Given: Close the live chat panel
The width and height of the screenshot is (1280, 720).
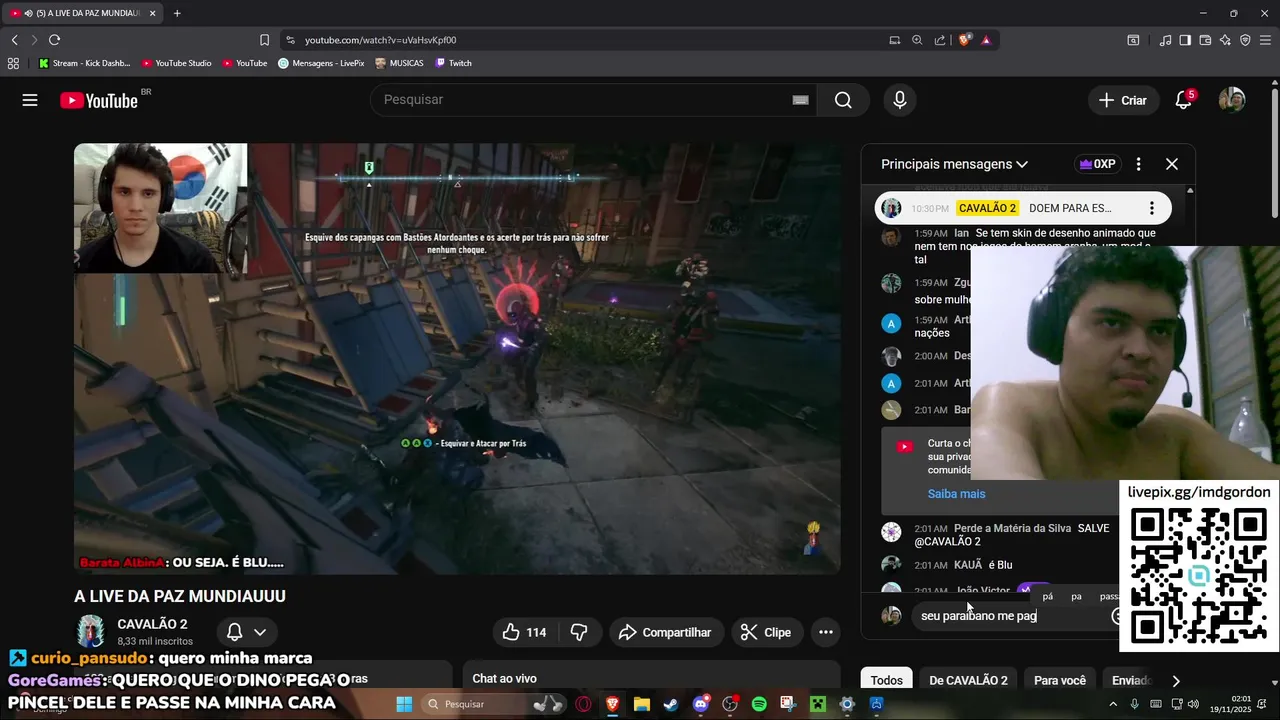Looking at the screenshot, I should (1172, 164).
